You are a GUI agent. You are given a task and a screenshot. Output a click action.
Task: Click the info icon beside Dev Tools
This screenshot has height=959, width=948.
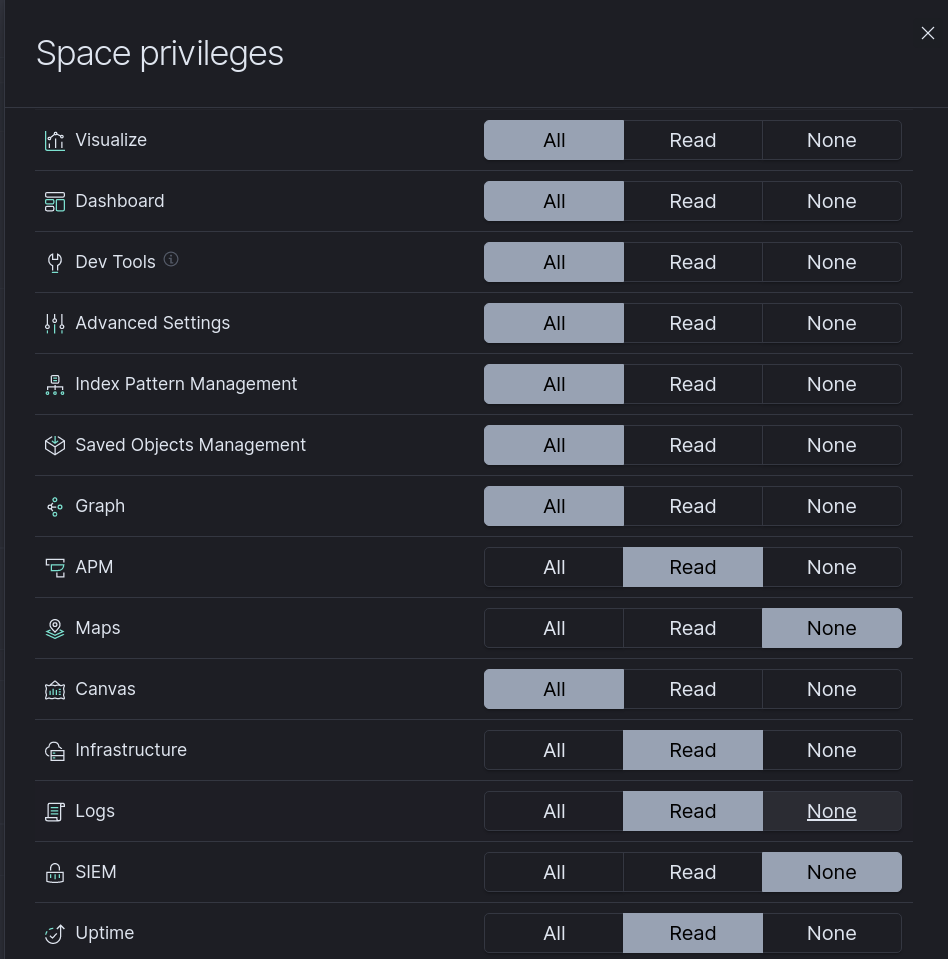coord(171,259)
